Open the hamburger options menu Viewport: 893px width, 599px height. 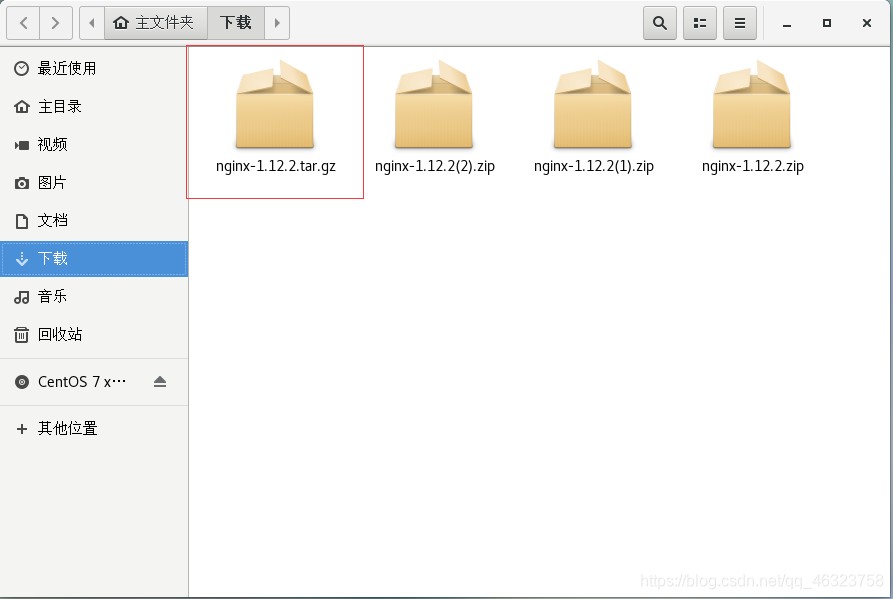coord(740,23)
